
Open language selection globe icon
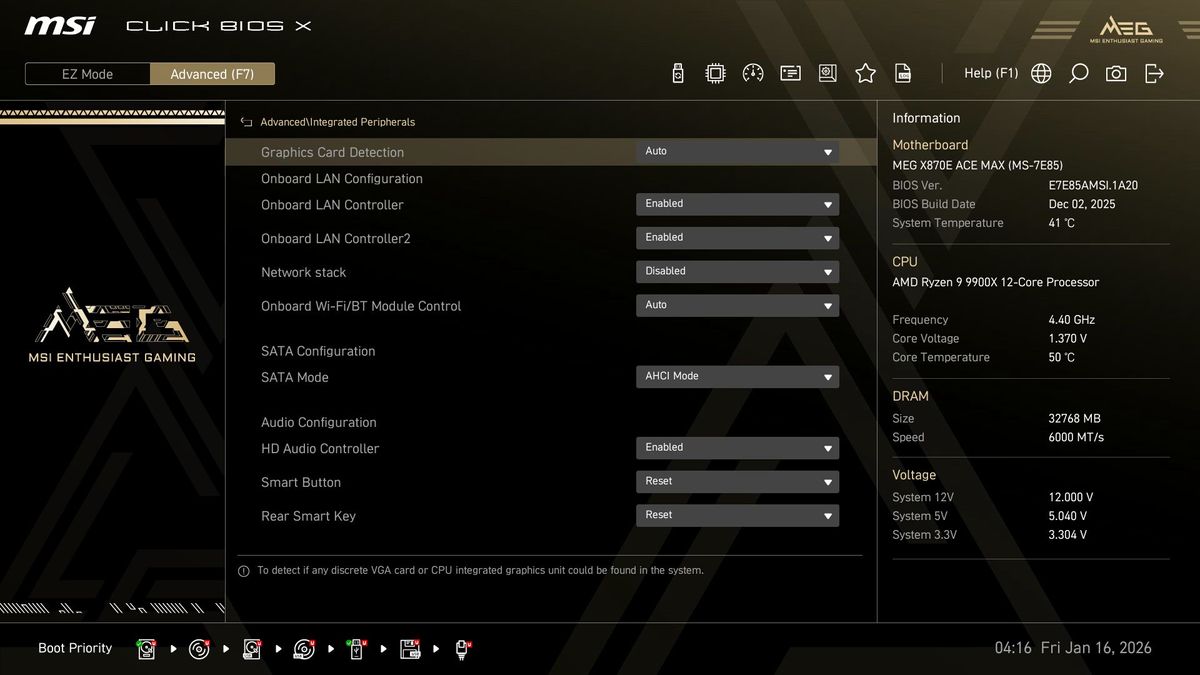[1041, 73]
